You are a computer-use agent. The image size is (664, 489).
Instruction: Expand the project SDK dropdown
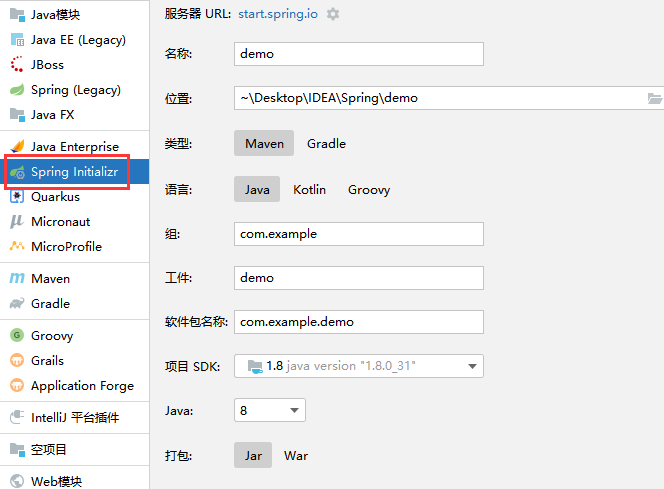click(x=473, y=367)
